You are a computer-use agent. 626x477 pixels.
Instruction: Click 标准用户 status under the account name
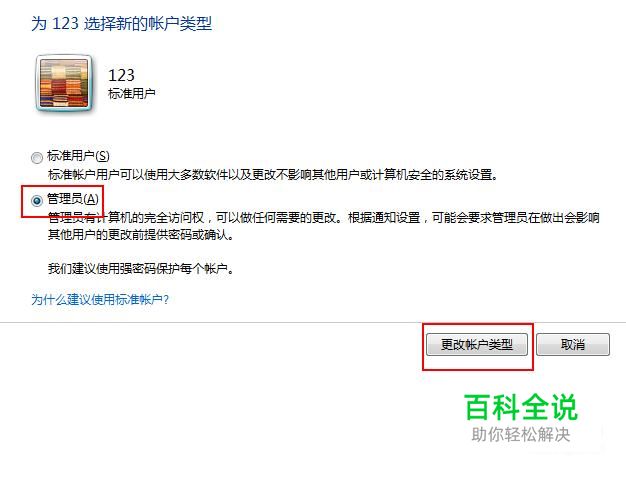tap(132, 93)
